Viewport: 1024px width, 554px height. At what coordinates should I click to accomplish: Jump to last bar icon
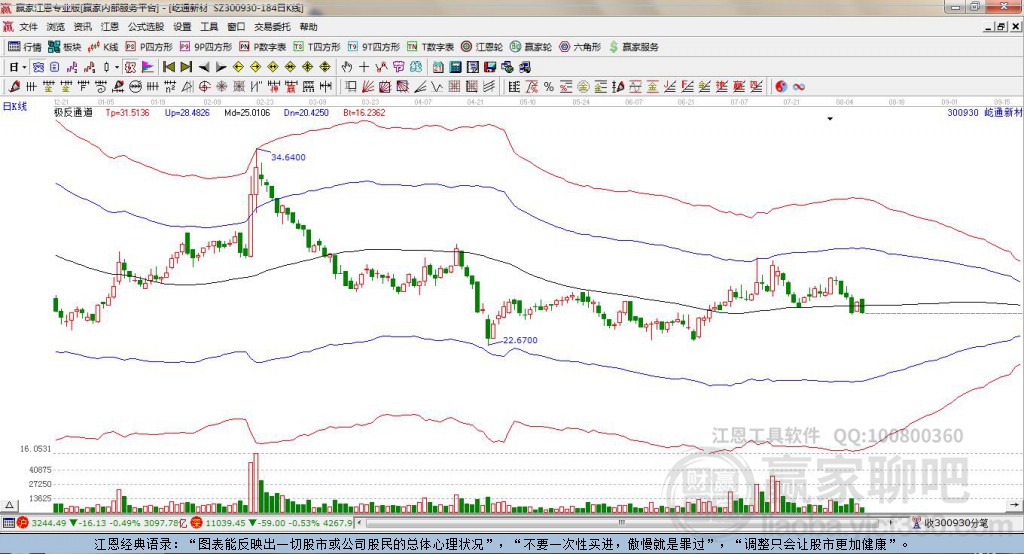pyautogui.click(x=186, y=67)
